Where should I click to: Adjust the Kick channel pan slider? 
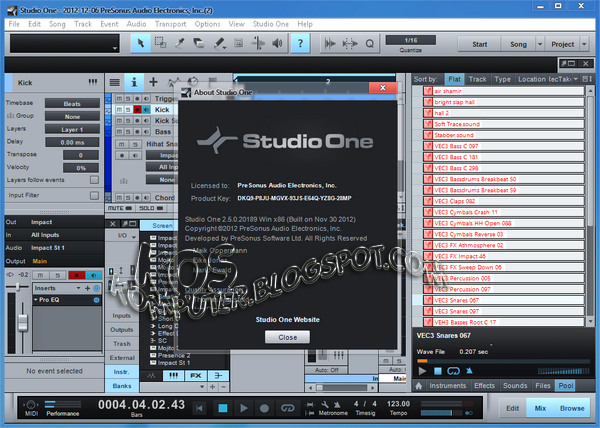click(x=18, y=286)
